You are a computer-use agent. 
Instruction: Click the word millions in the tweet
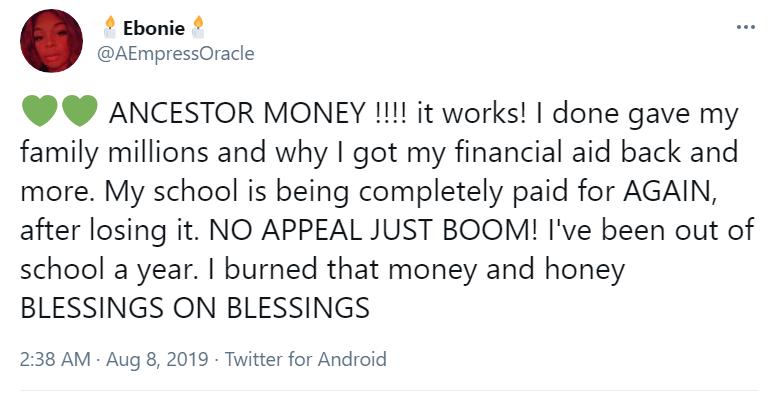[x=158, y=152]
